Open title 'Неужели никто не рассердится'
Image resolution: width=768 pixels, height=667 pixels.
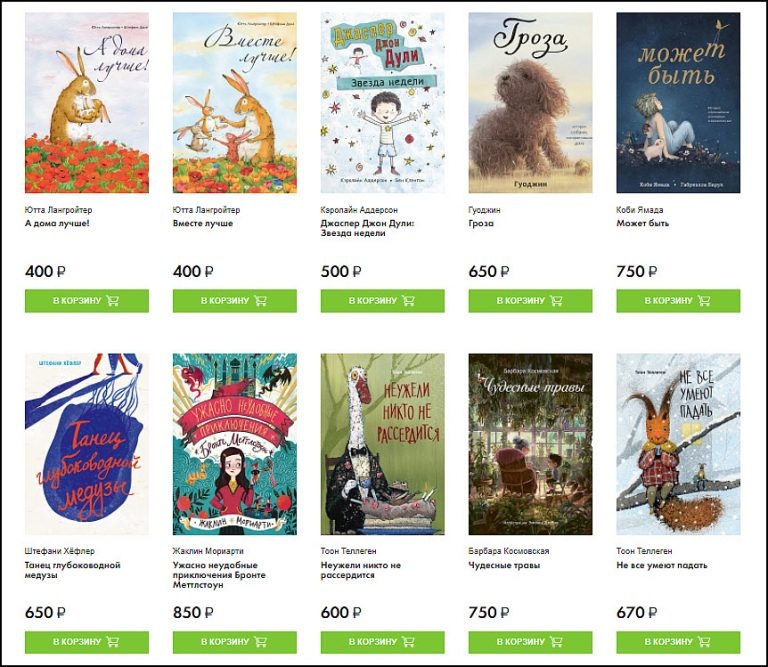tap(360, 570)
